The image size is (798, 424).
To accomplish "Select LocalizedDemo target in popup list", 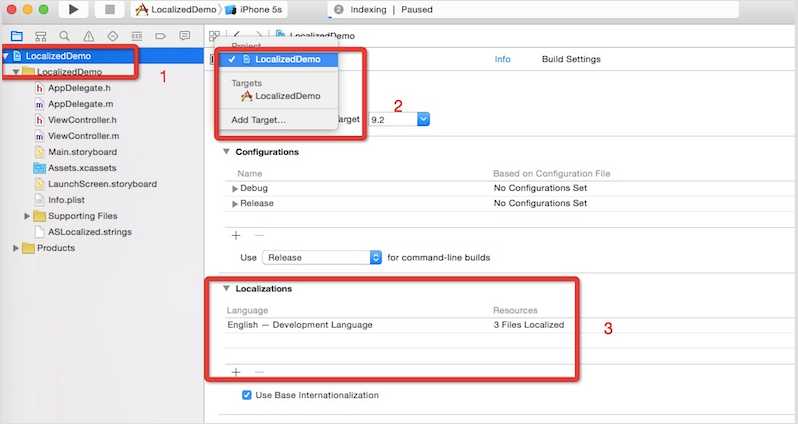I will [x=279, y=96].
